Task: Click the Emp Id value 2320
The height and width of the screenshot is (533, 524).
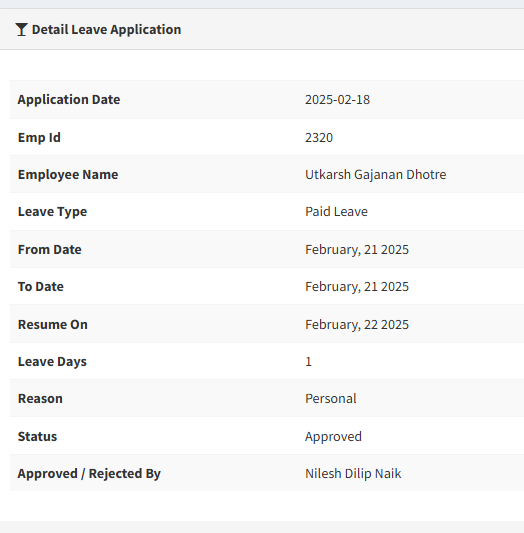Action: 319,138
